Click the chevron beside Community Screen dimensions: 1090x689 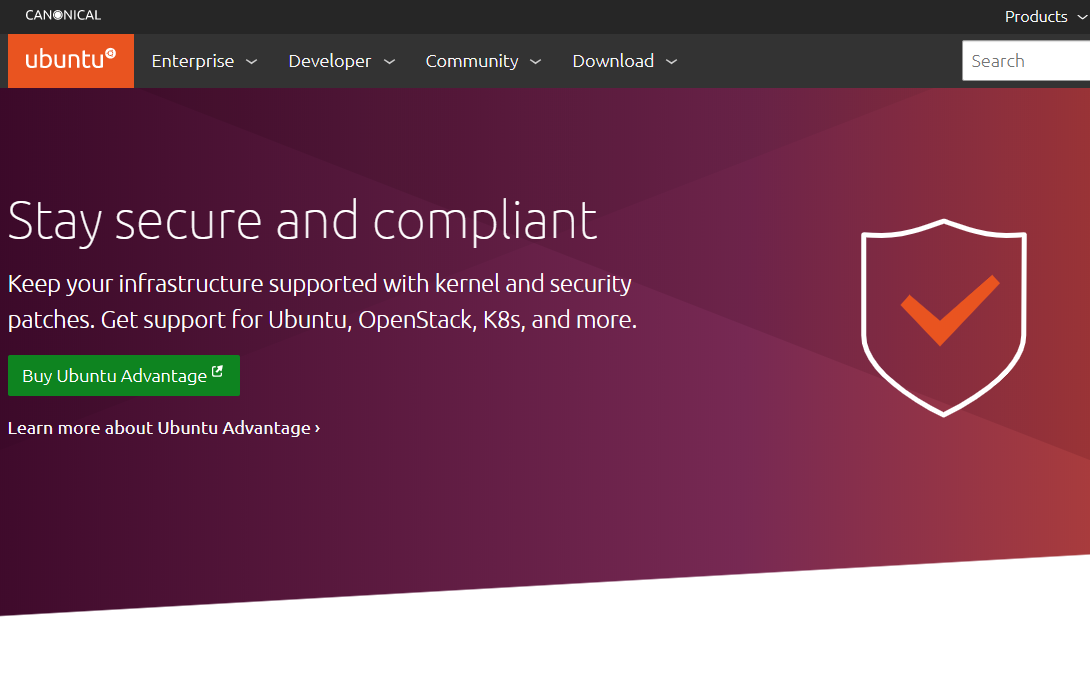point(535,62)
